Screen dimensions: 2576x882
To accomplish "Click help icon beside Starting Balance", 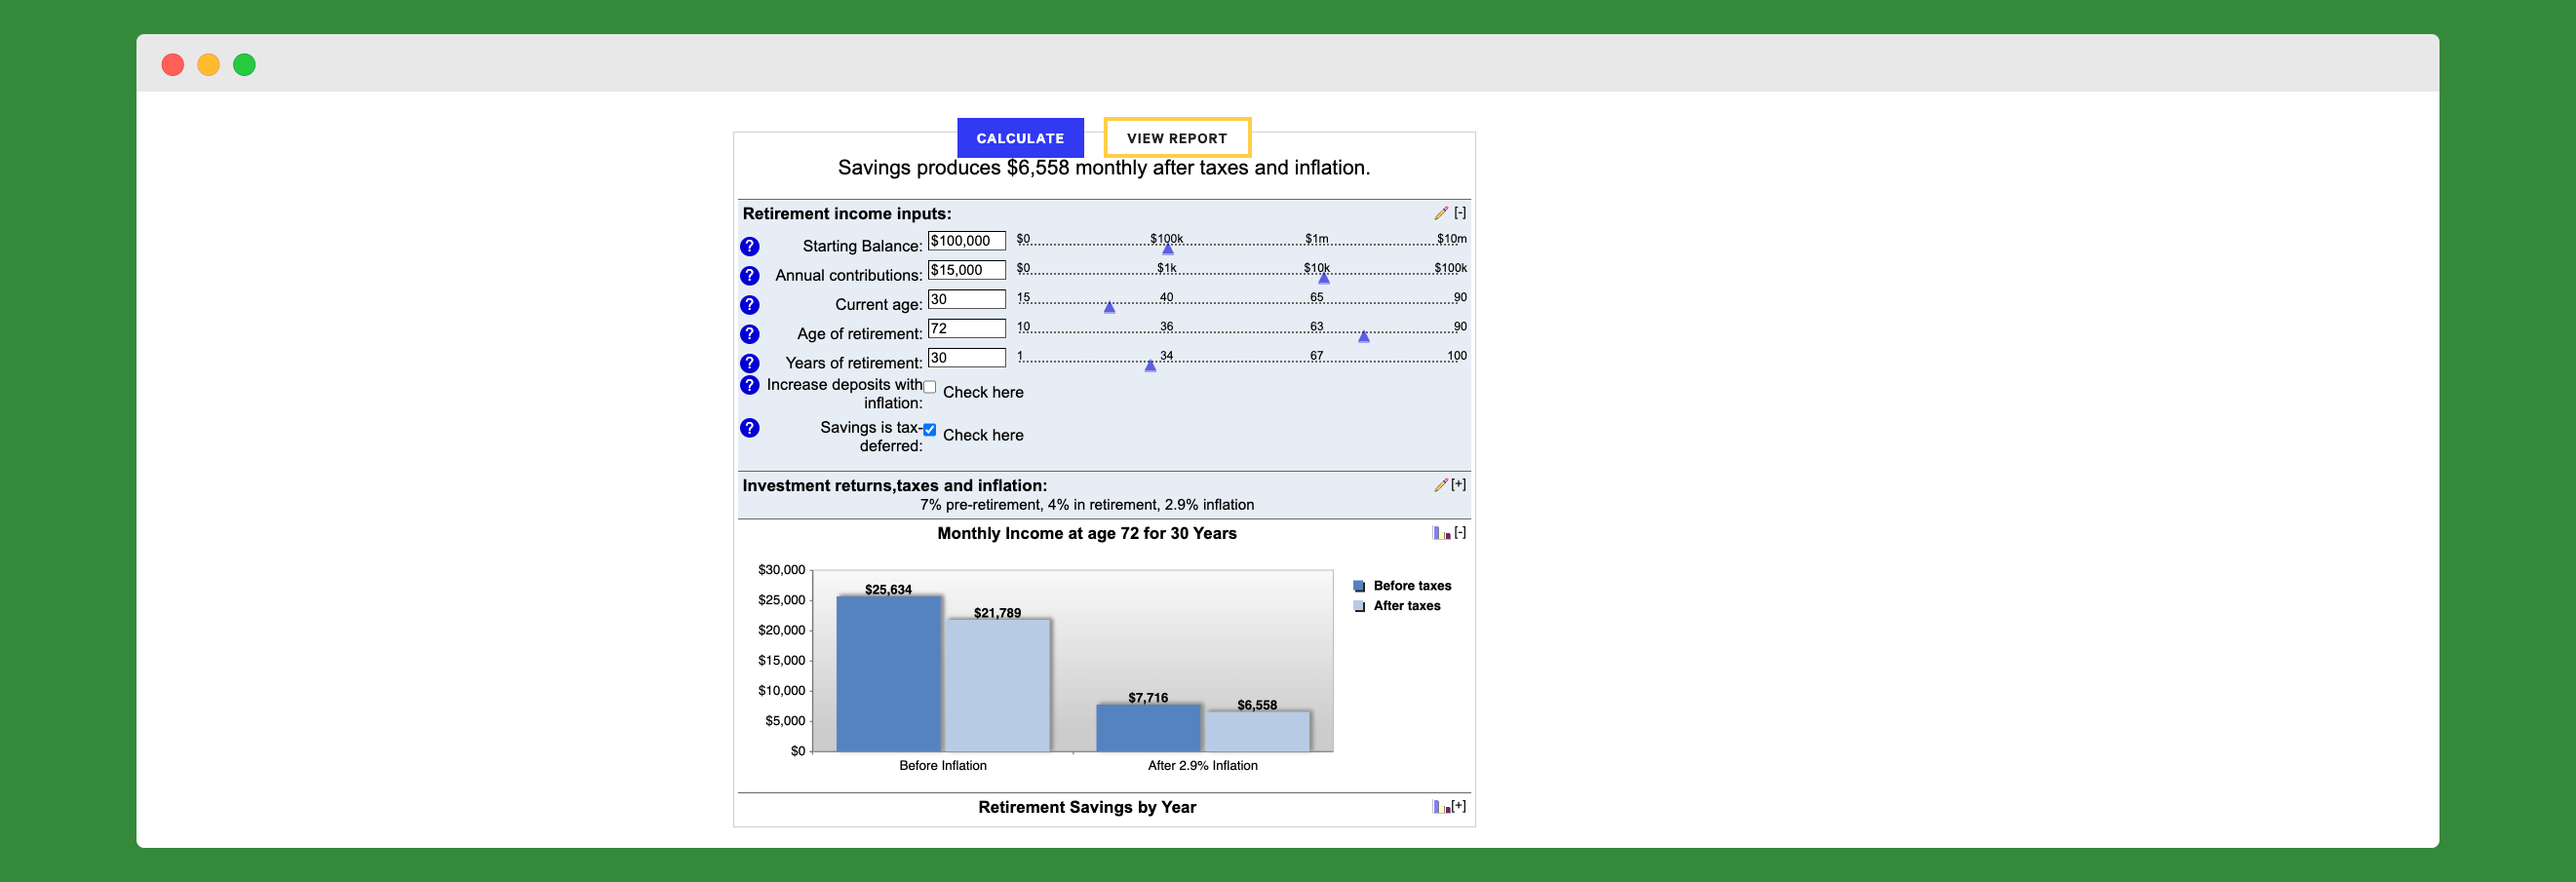I will pos(749,246).
